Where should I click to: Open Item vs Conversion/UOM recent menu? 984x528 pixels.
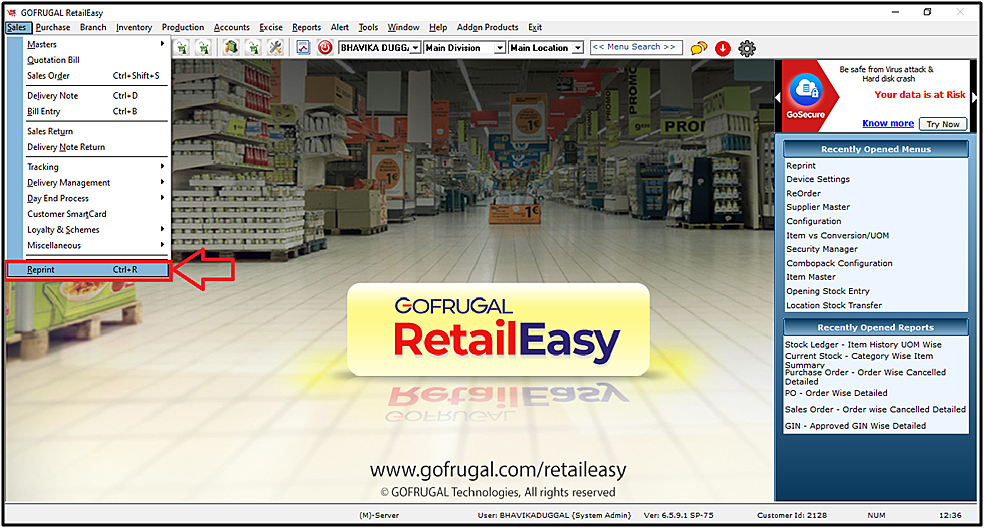click(837, 235)
